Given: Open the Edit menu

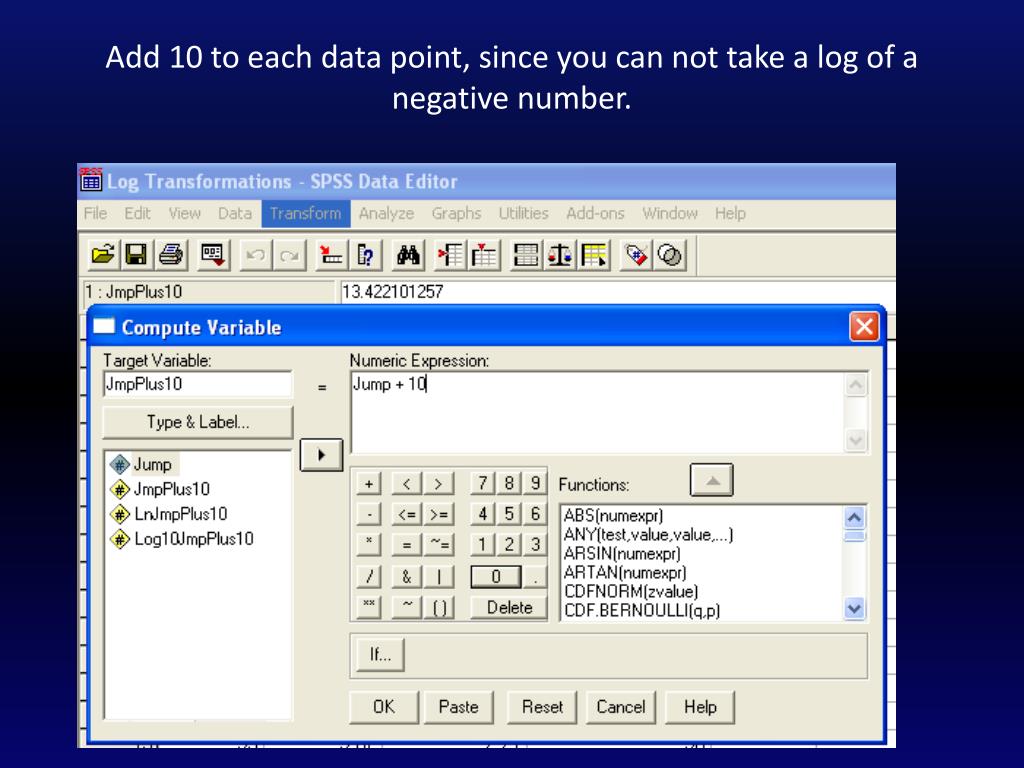Looking at the screenshot, I should tap(137, 214).
